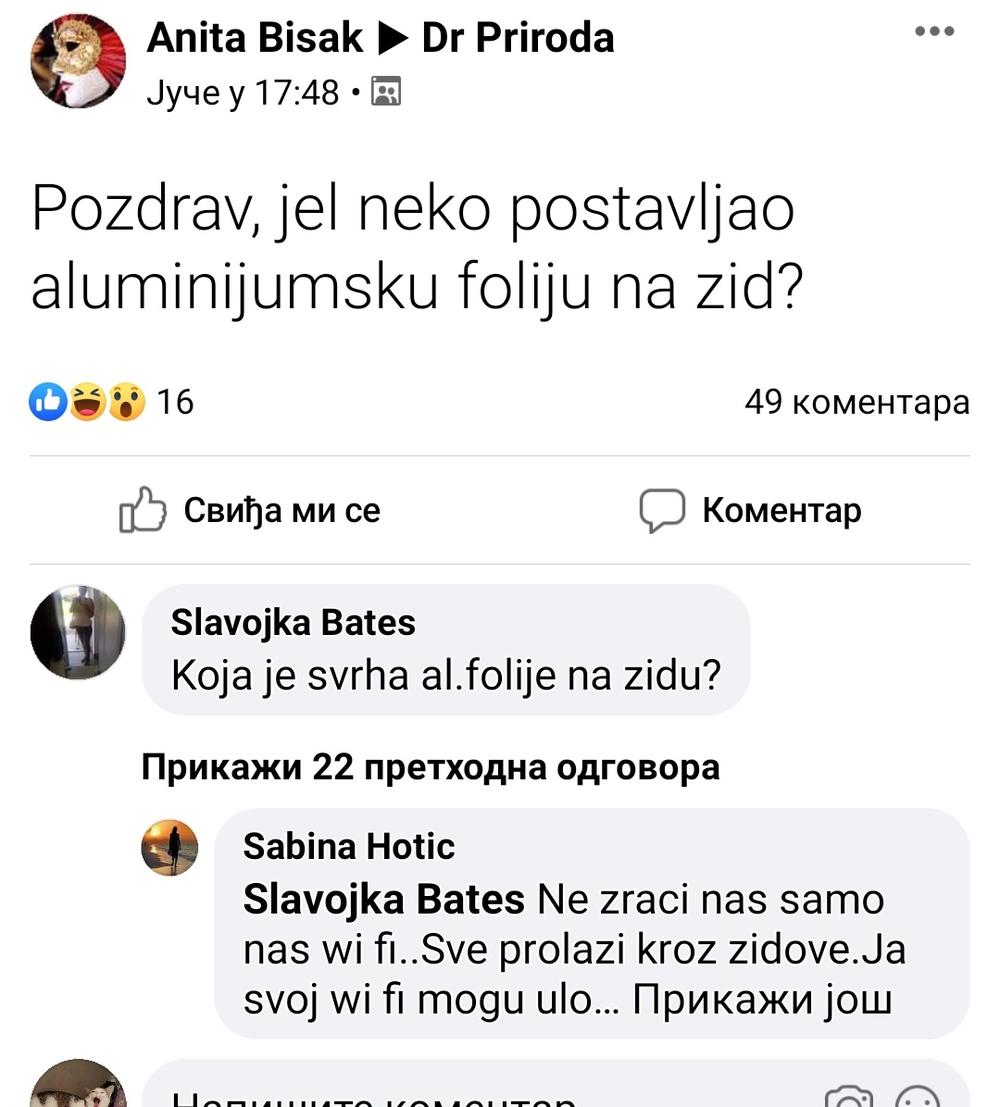Open Anita Bisak's profile name link
Screen dimensions: 1000x1107
pos(254,38)
